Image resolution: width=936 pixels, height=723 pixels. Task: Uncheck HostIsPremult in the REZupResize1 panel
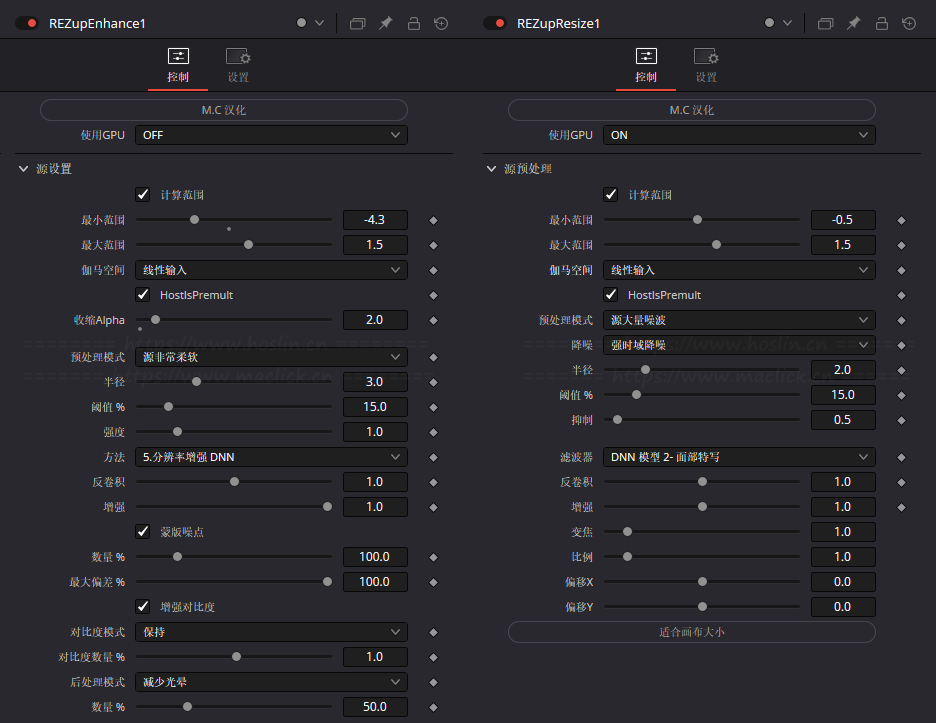(x=611, y=295)
